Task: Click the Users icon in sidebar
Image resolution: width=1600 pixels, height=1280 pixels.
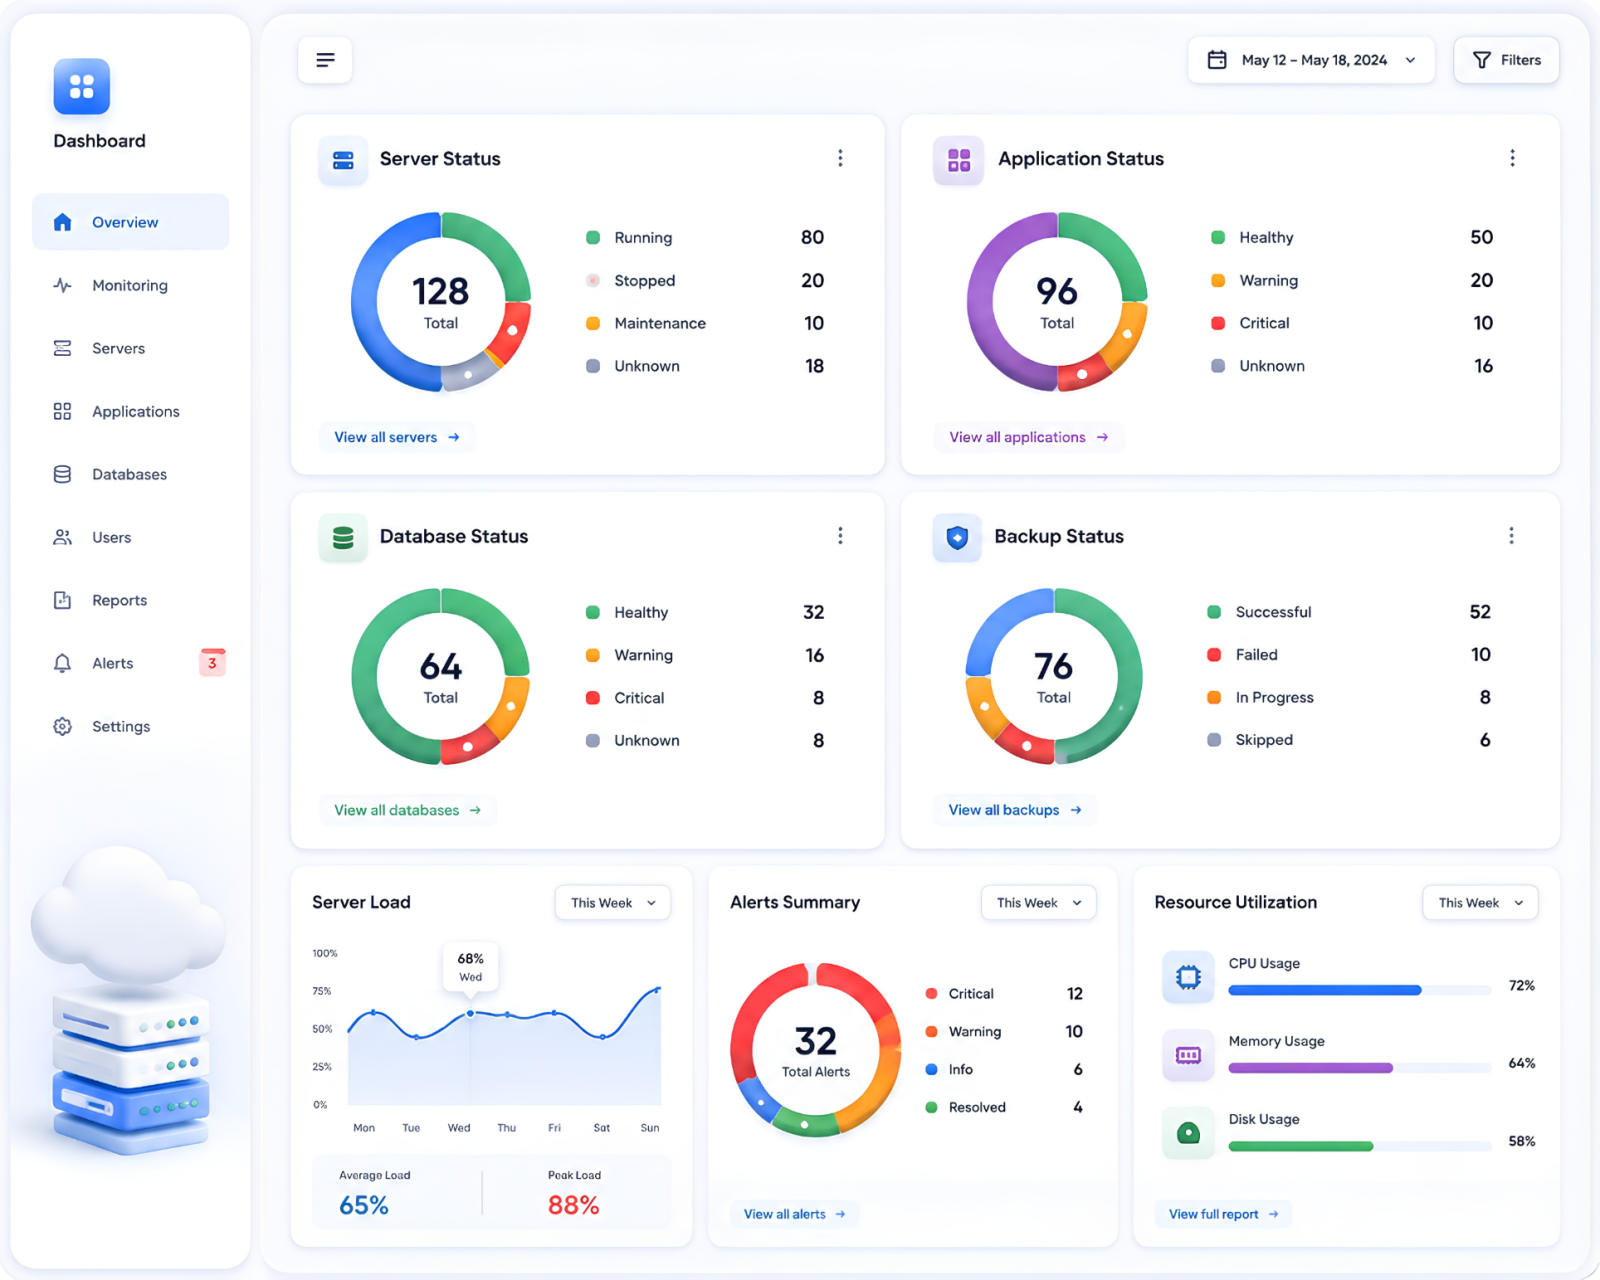Action: pyautogui.click(x=62, y=537)
